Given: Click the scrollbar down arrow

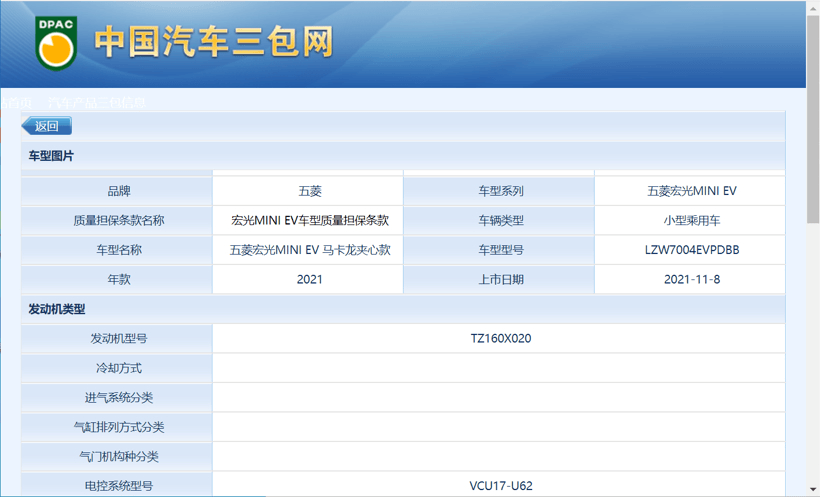Looking at the screenshot, I should click(x=813, y=490).
